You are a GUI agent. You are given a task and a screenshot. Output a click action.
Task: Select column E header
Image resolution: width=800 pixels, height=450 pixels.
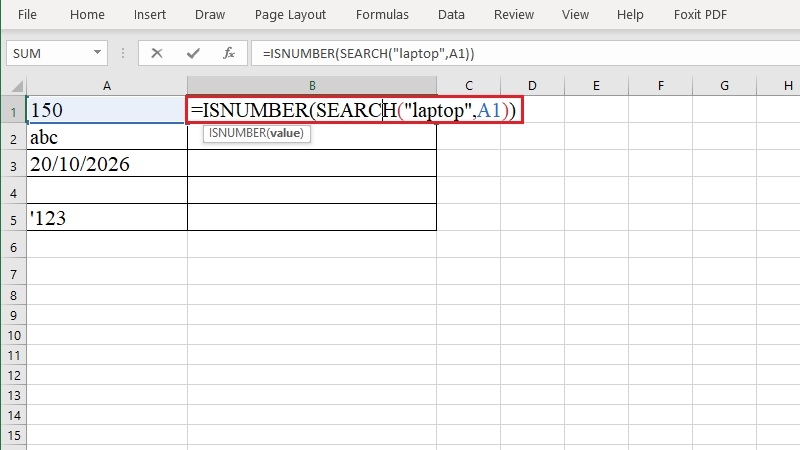point(596,86)
